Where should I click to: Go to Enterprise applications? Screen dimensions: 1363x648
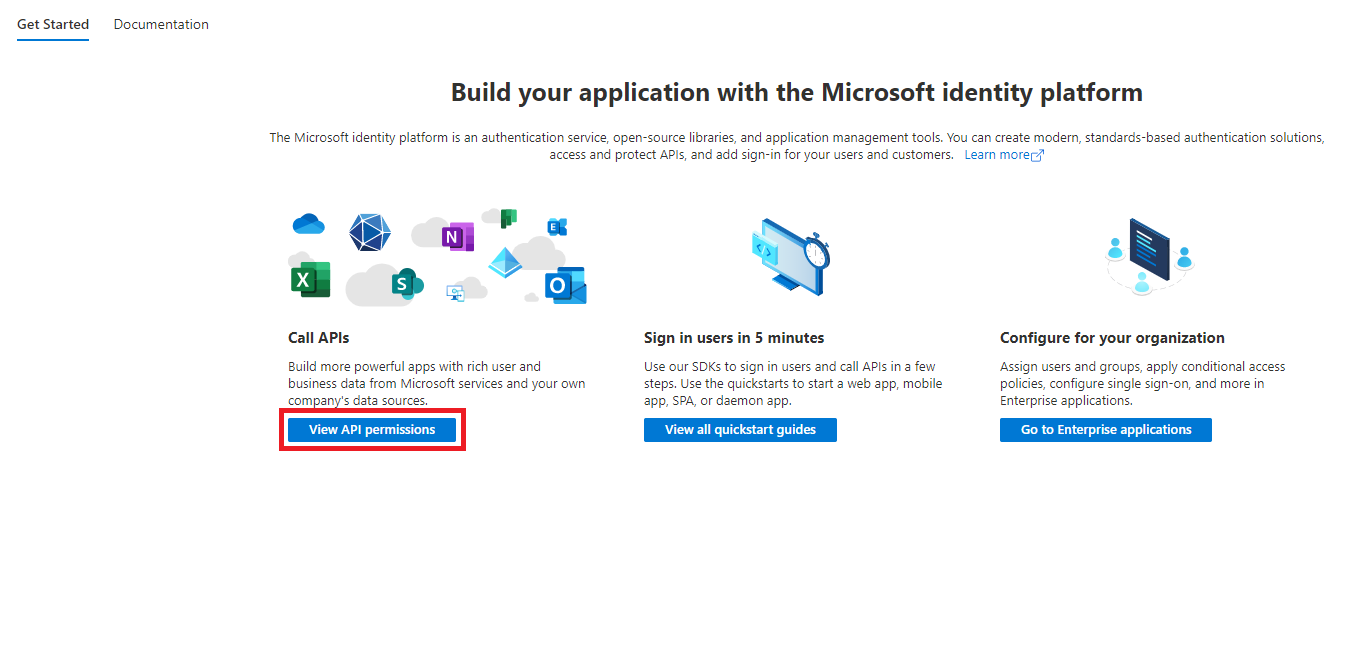(1105, 429)
